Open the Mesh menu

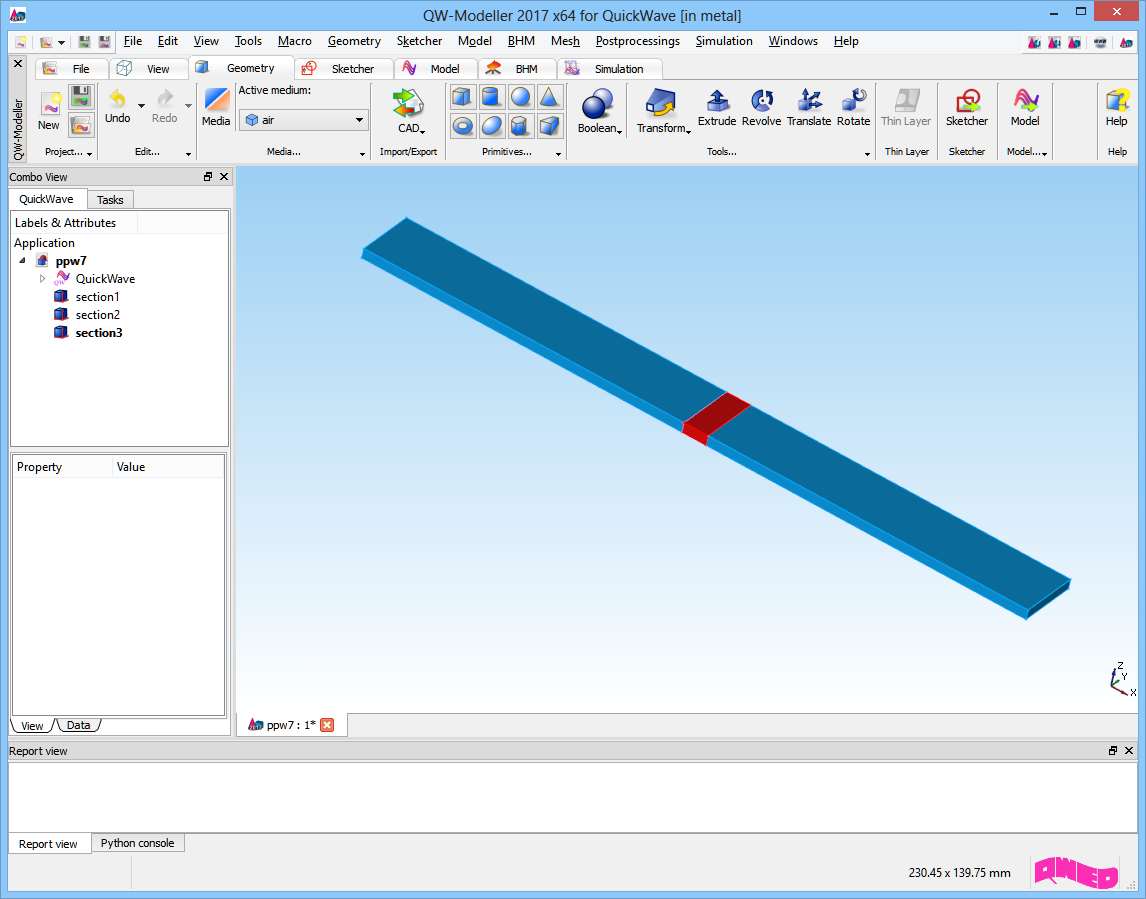tap(565, 41)
